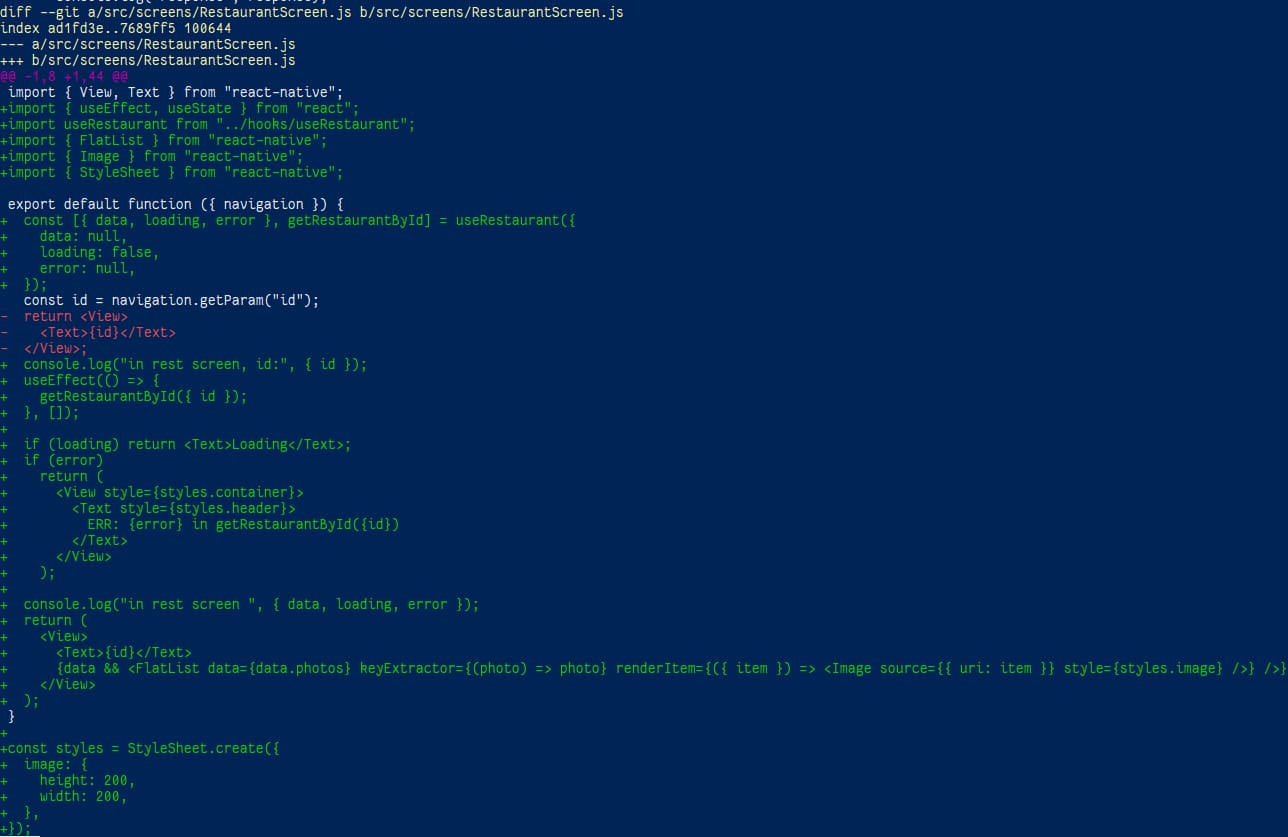Image resolution: width=1288 pixels, height=837 pixels.
Task: Click the 'loading: false,' added line
Action: point(100,252)
